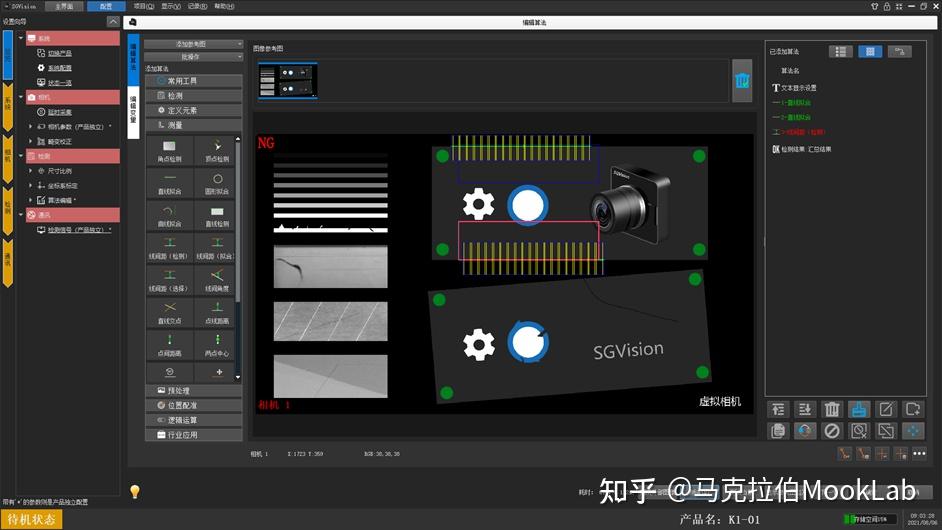Click the highlighted blue brush icon
This screenshot has height=530, width=942.
[x=859, y=410]
